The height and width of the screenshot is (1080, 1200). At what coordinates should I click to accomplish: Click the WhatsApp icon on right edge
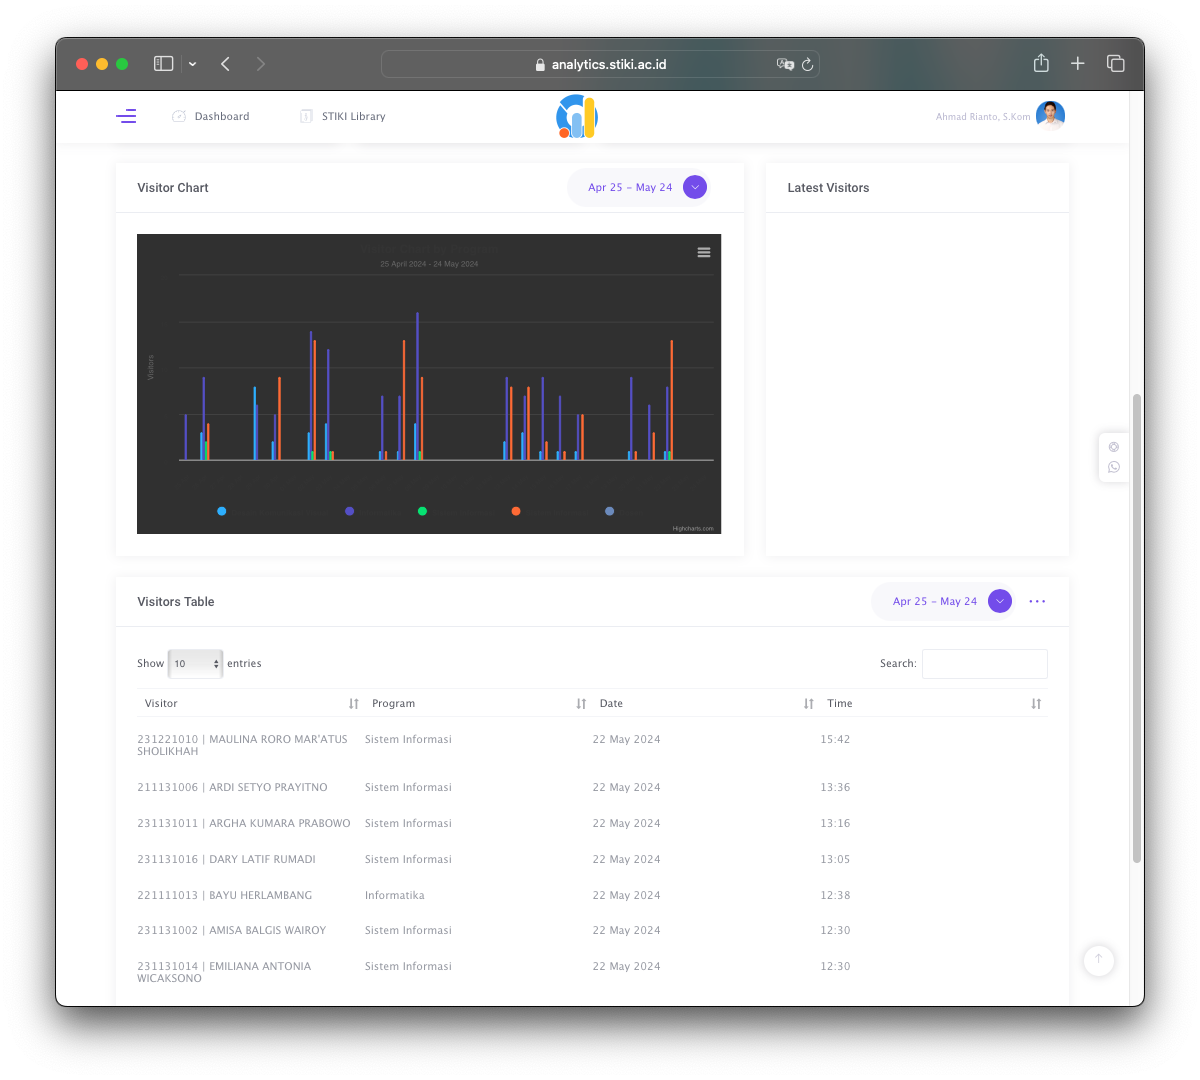point(1114,467)
